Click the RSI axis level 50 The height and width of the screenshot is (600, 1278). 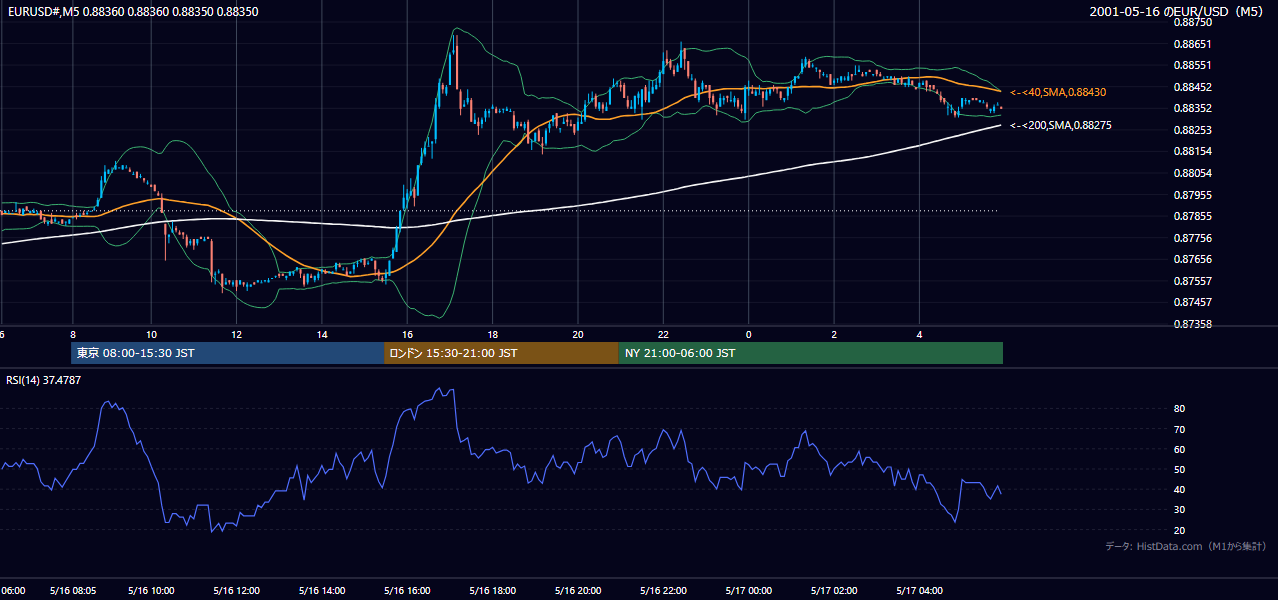[1179, 469]
